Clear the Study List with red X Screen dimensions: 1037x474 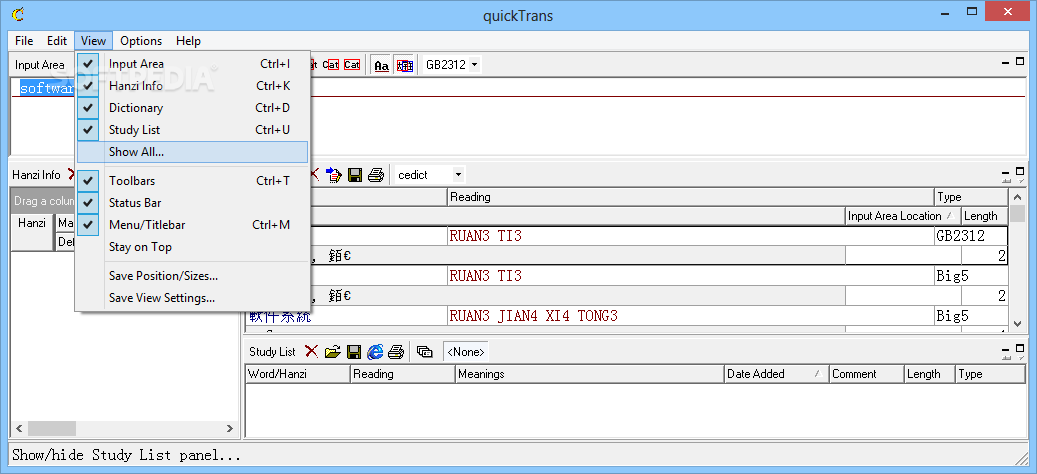(x=311, y=352)
